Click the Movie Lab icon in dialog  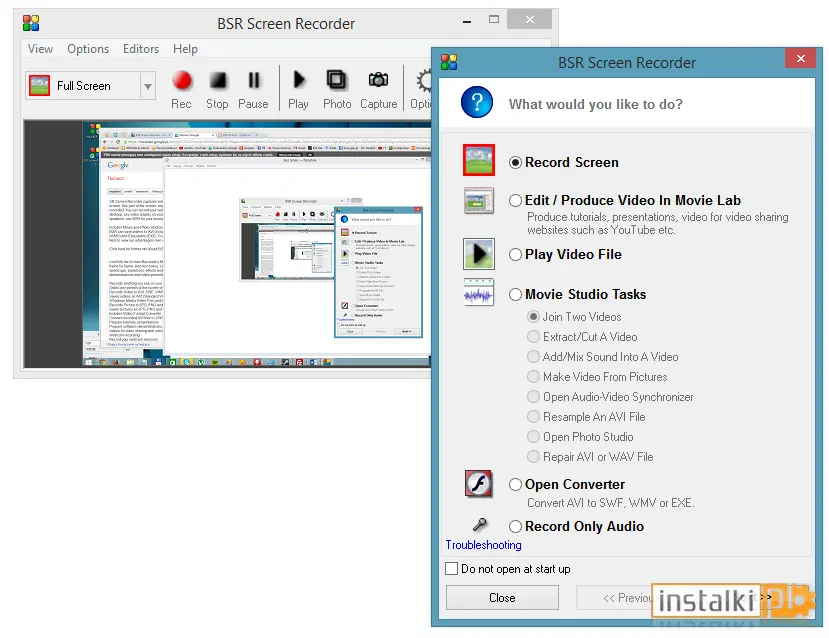click(478, 201)
